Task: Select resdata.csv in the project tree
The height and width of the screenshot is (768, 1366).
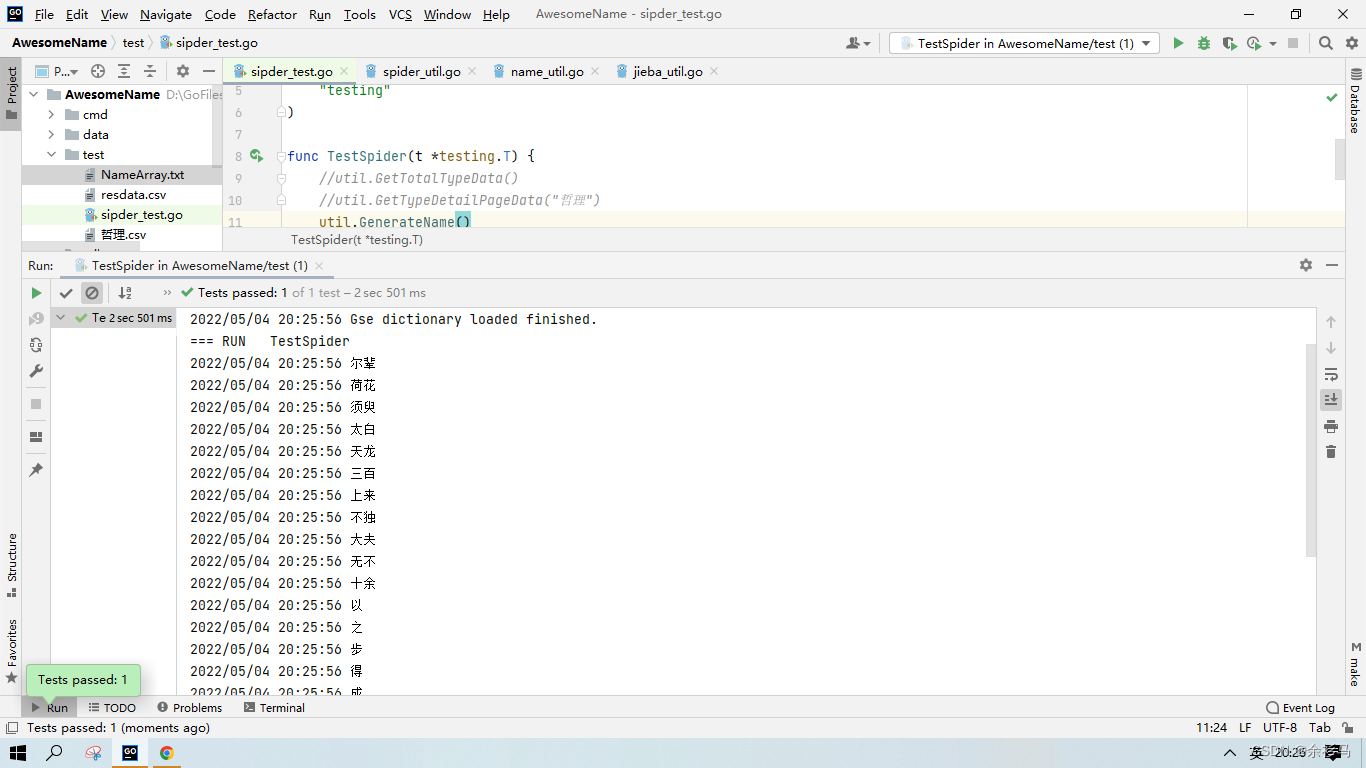Action: tap(133, 195)
